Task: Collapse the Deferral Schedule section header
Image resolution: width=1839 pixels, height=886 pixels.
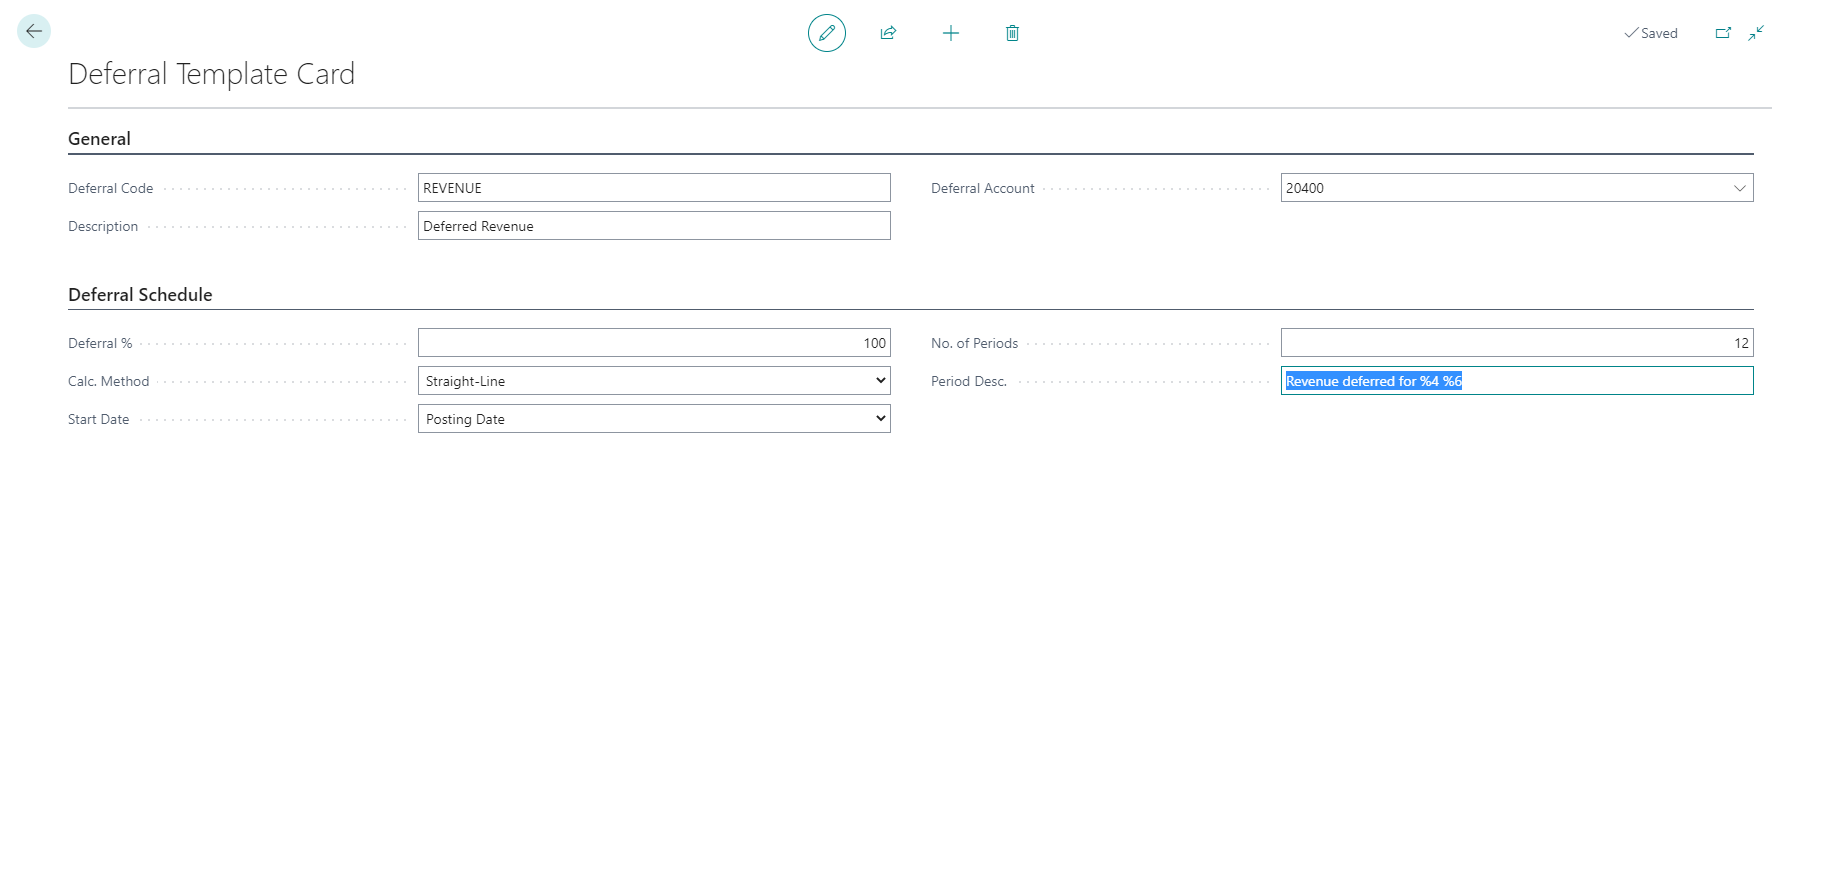Action: click(x=140, y=295)
